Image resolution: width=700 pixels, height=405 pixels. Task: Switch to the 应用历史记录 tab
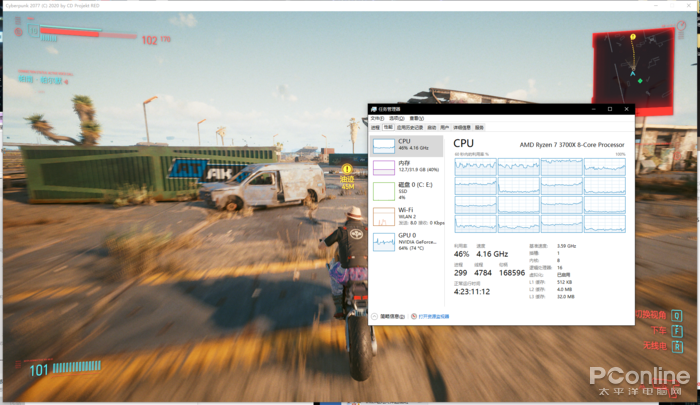(x=410, y=128)
